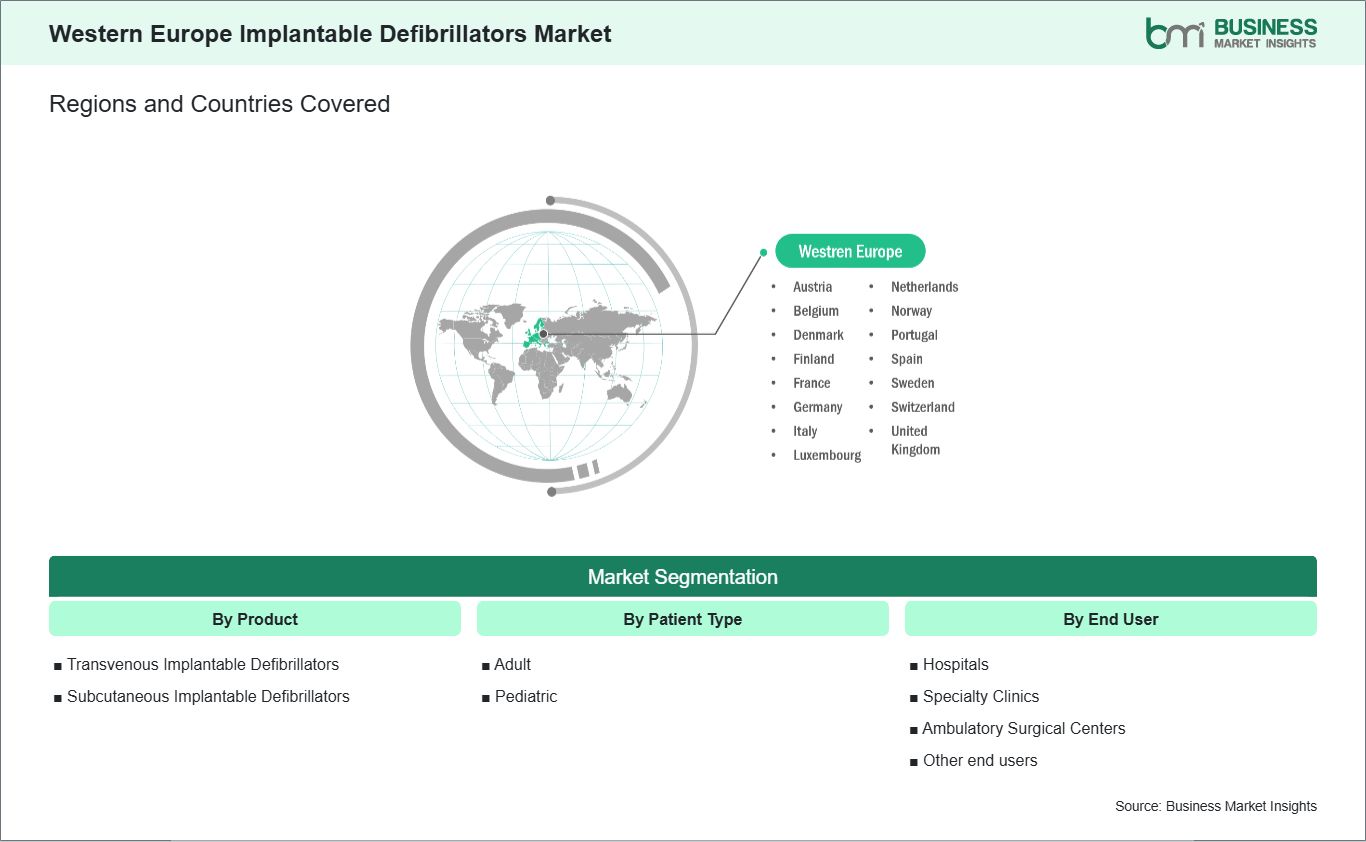The width and height of the screenshot is (1366, 842).
Task: Select the By Product segment header
Action: pyautogui.click(x=255, y=619)
